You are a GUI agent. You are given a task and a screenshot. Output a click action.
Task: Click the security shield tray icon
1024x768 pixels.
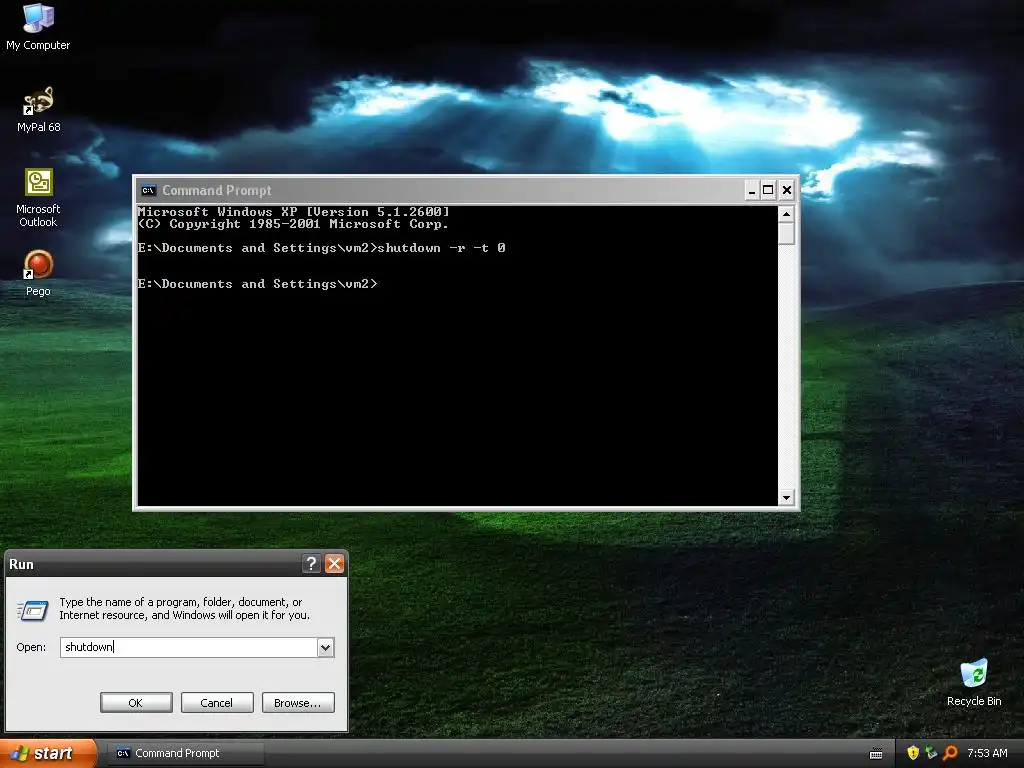pos(913,753)
